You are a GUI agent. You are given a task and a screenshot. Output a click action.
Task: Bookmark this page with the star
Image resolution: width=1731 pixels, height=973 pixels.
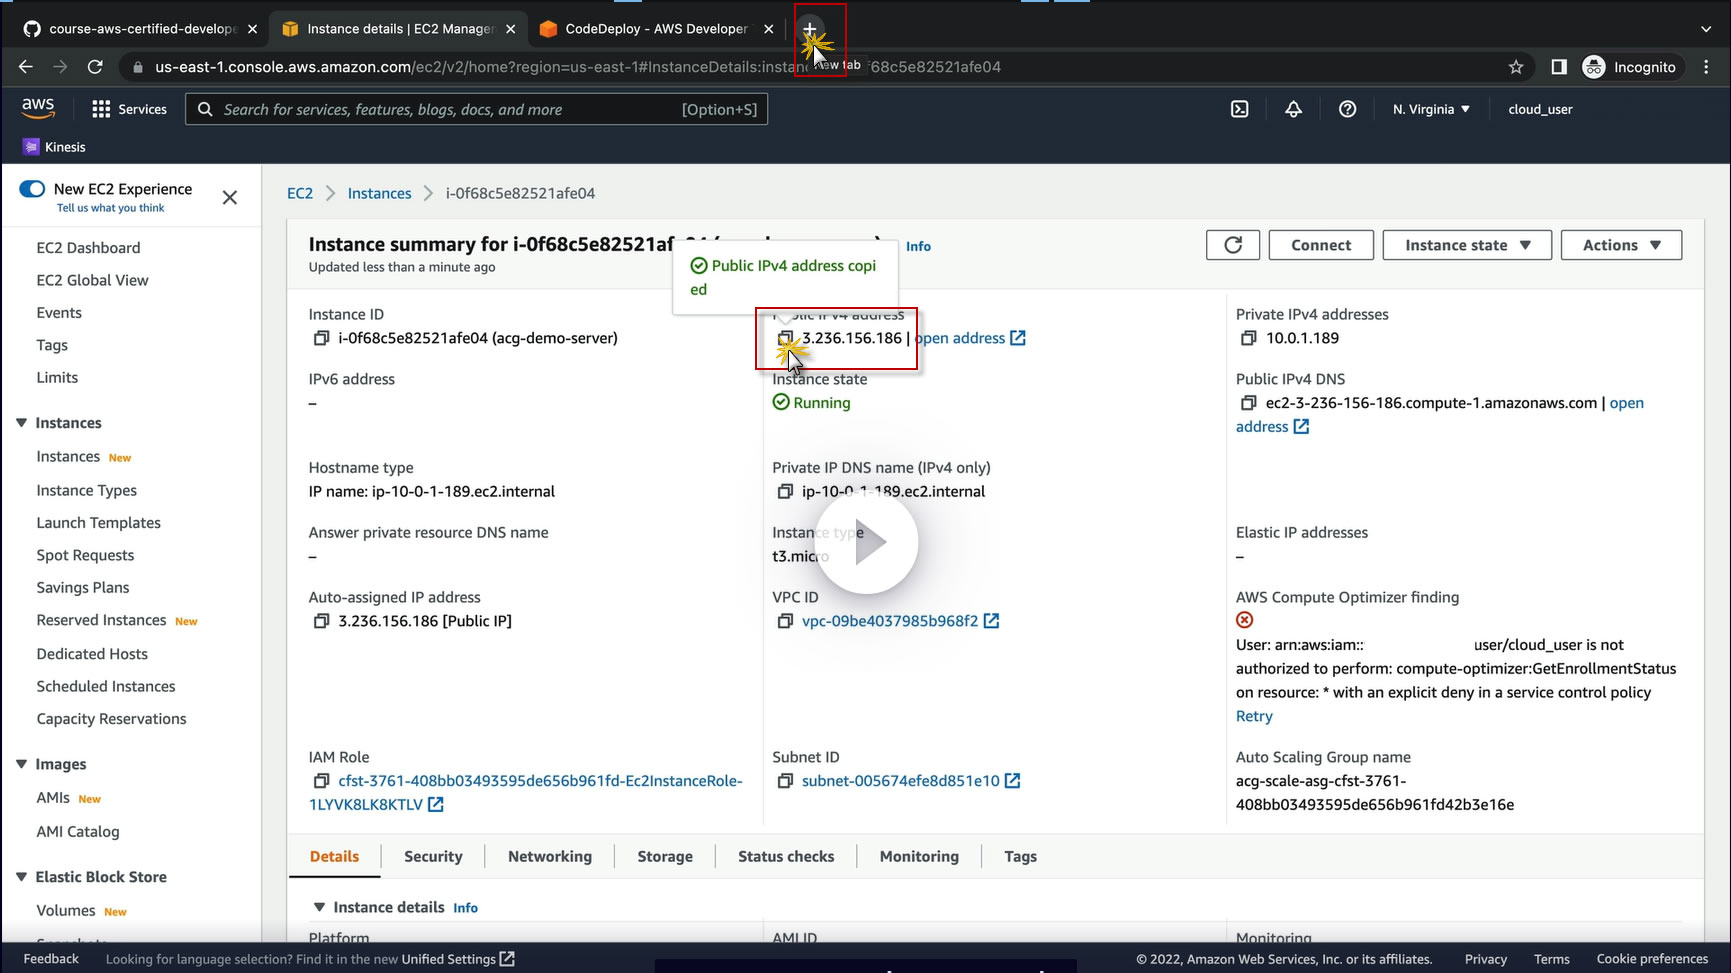click(x=1516, y=67)
